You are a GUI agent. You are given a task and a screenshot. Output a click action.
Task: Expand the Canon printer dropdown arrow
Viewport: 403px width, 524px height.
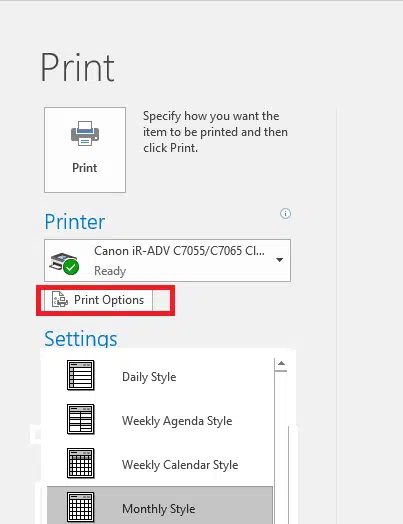279,260
